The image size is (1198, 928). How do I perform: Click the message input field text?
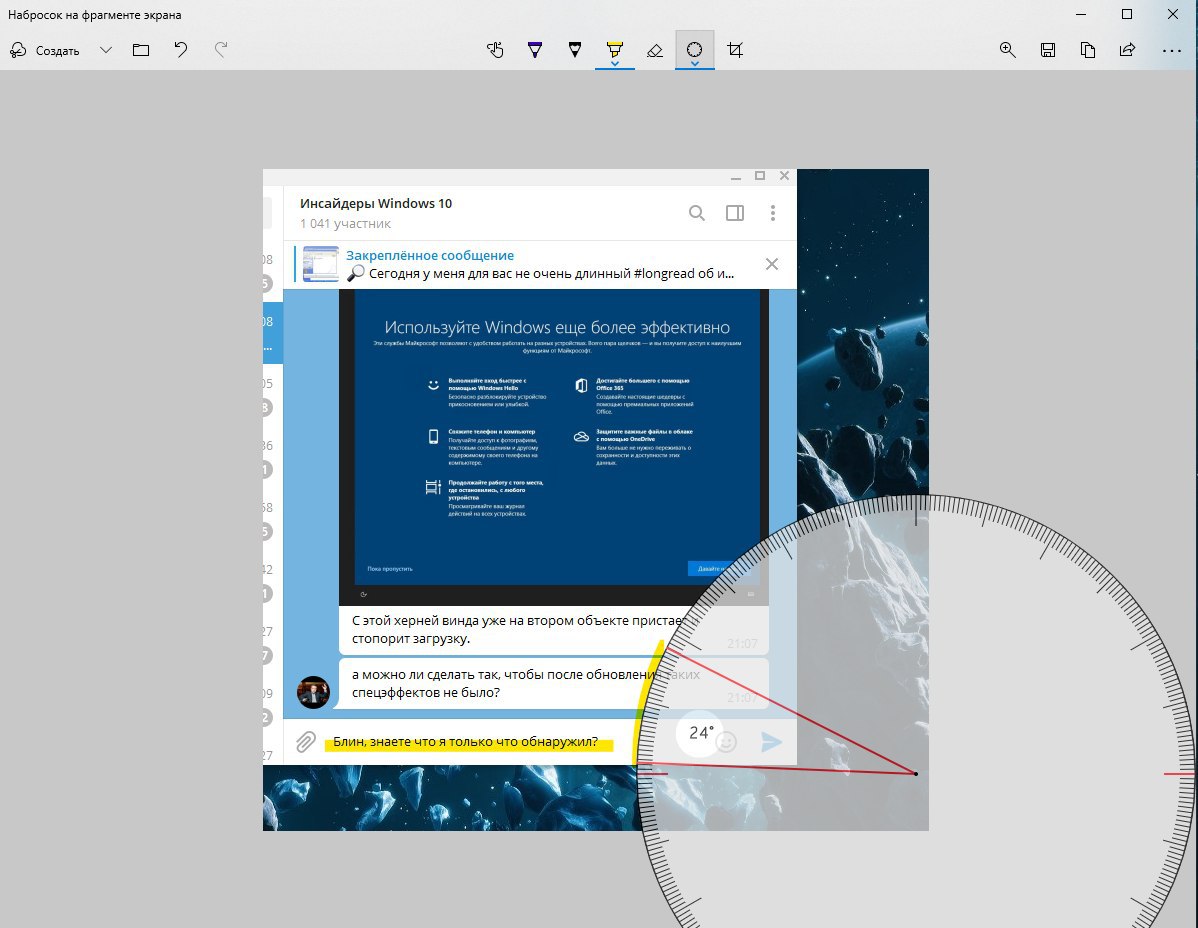coord(465,742)
